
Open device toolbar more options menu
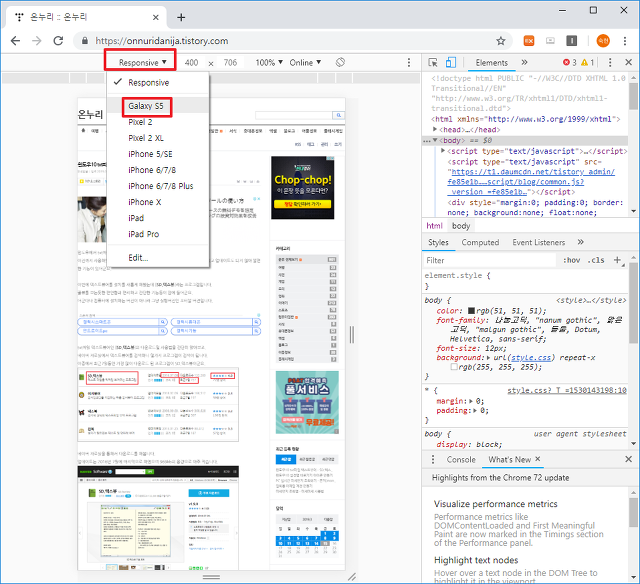coord(409,62)
